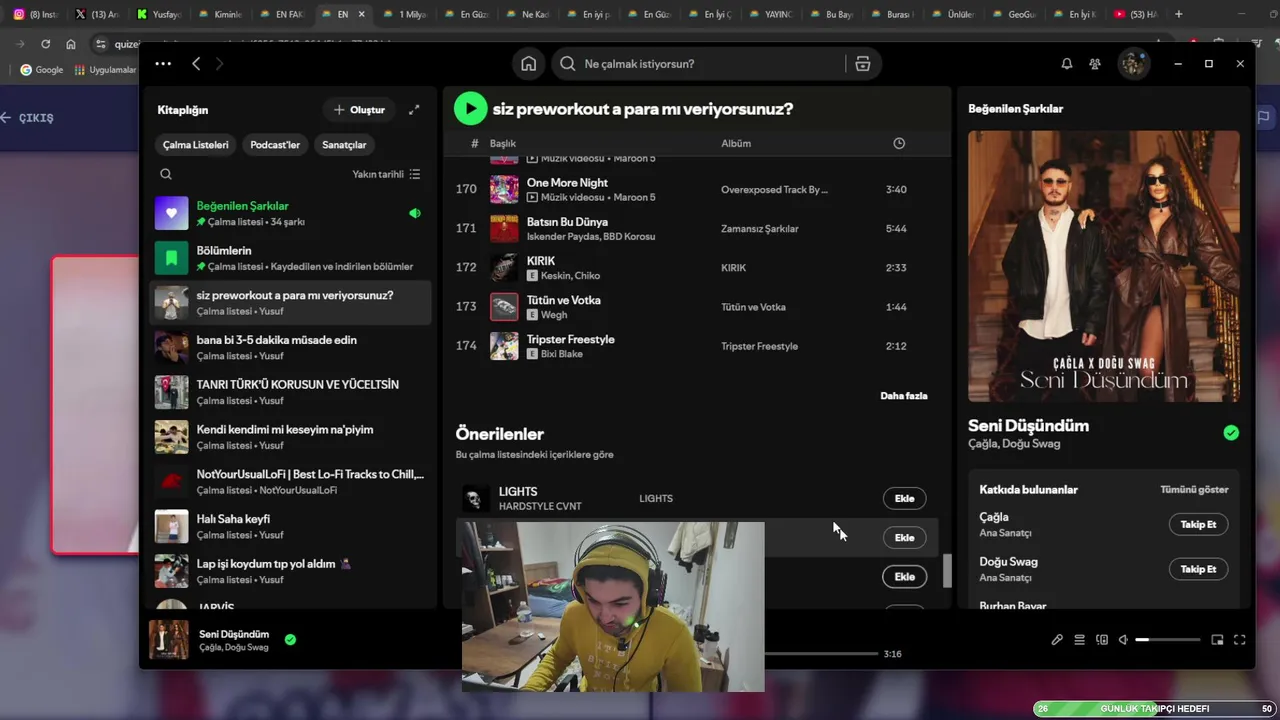Toggle liked checkmark in now playing bar
The width and height of the screenshot is (1280, 720).
[290, 640]
